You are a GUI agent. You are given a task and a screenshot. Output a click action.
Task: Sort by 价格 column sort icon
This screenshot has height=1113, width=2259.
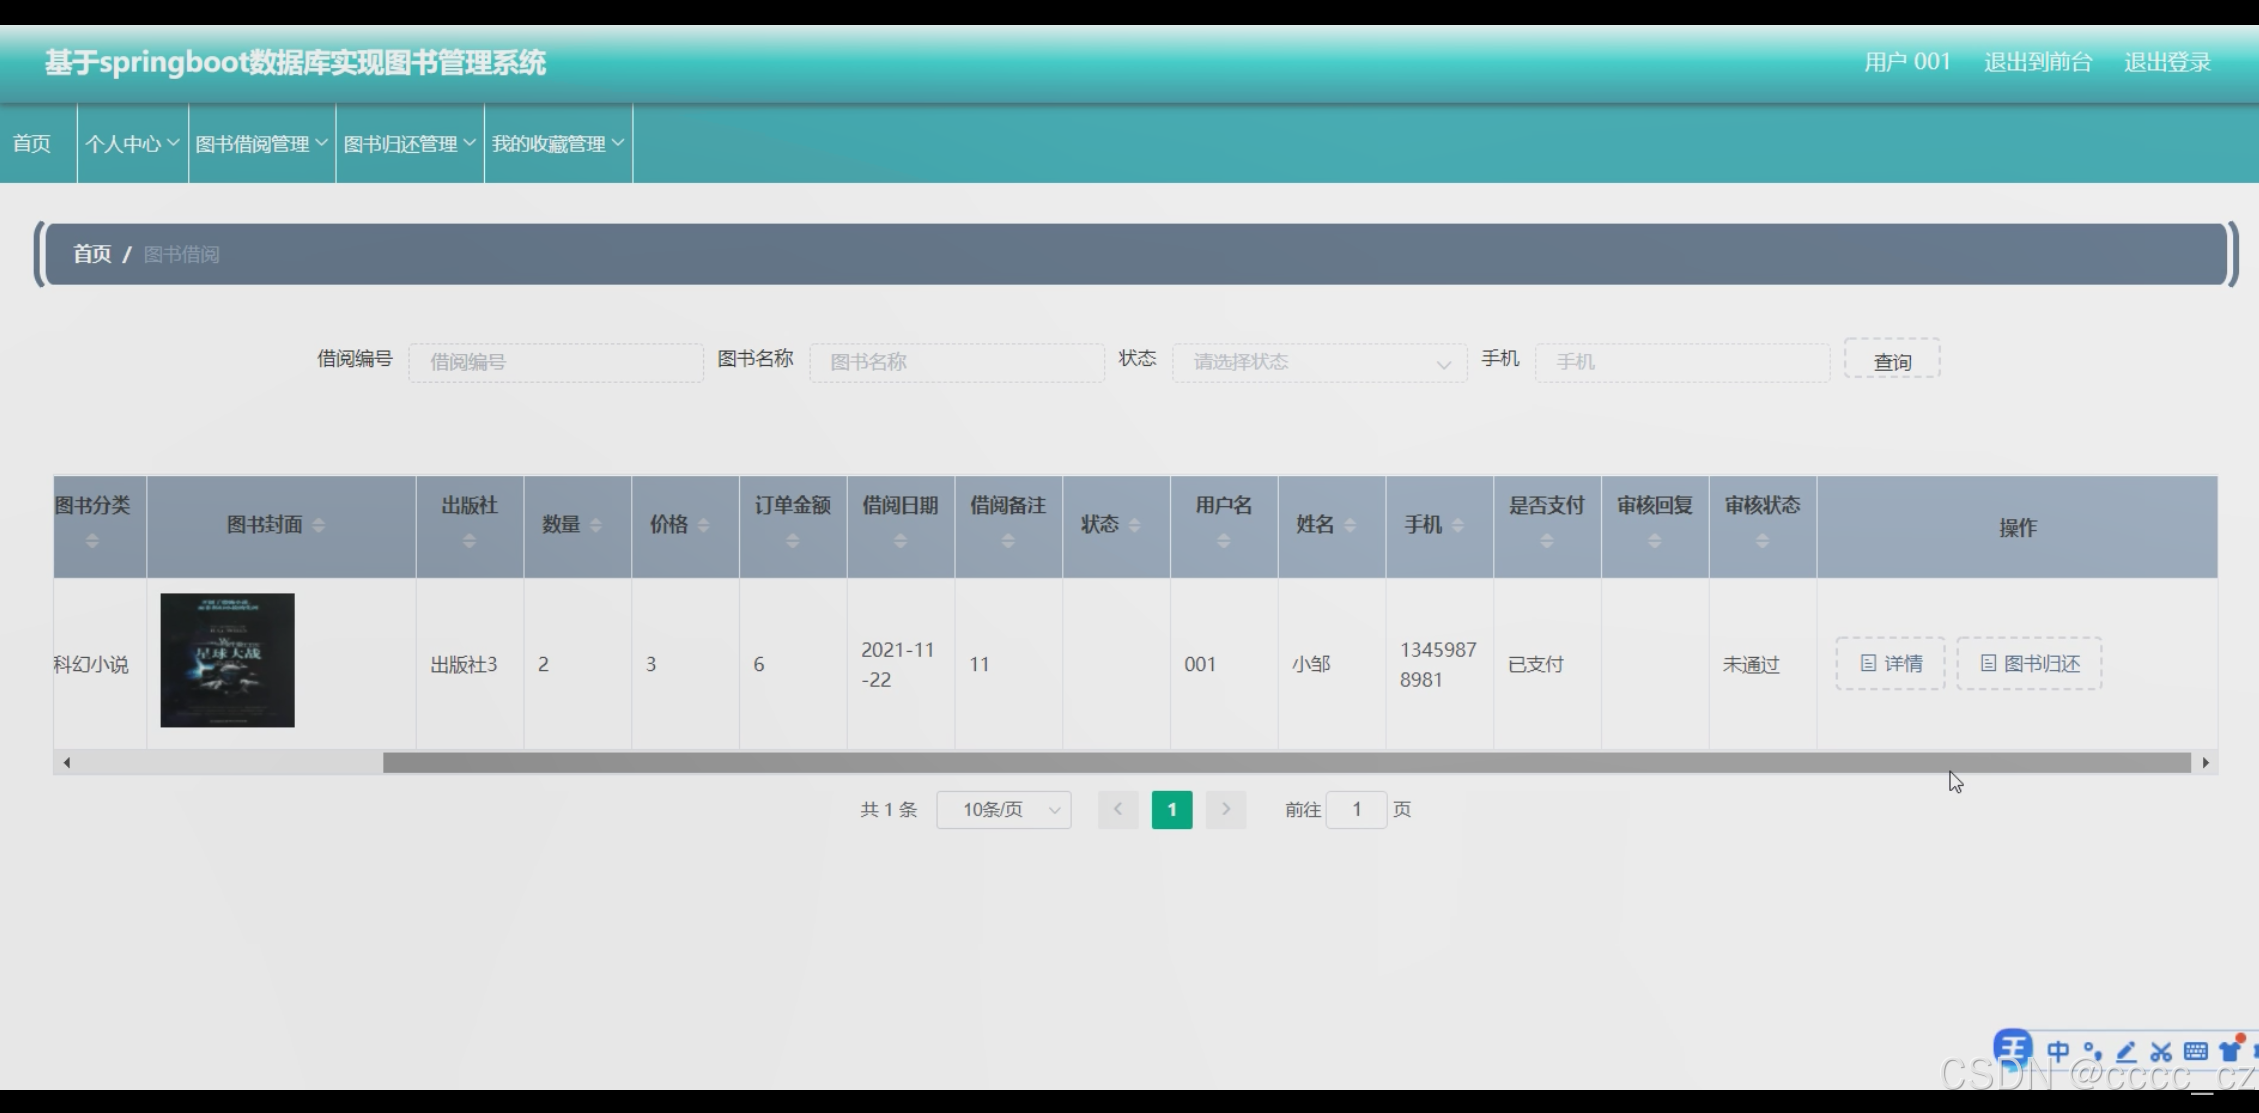703,525
